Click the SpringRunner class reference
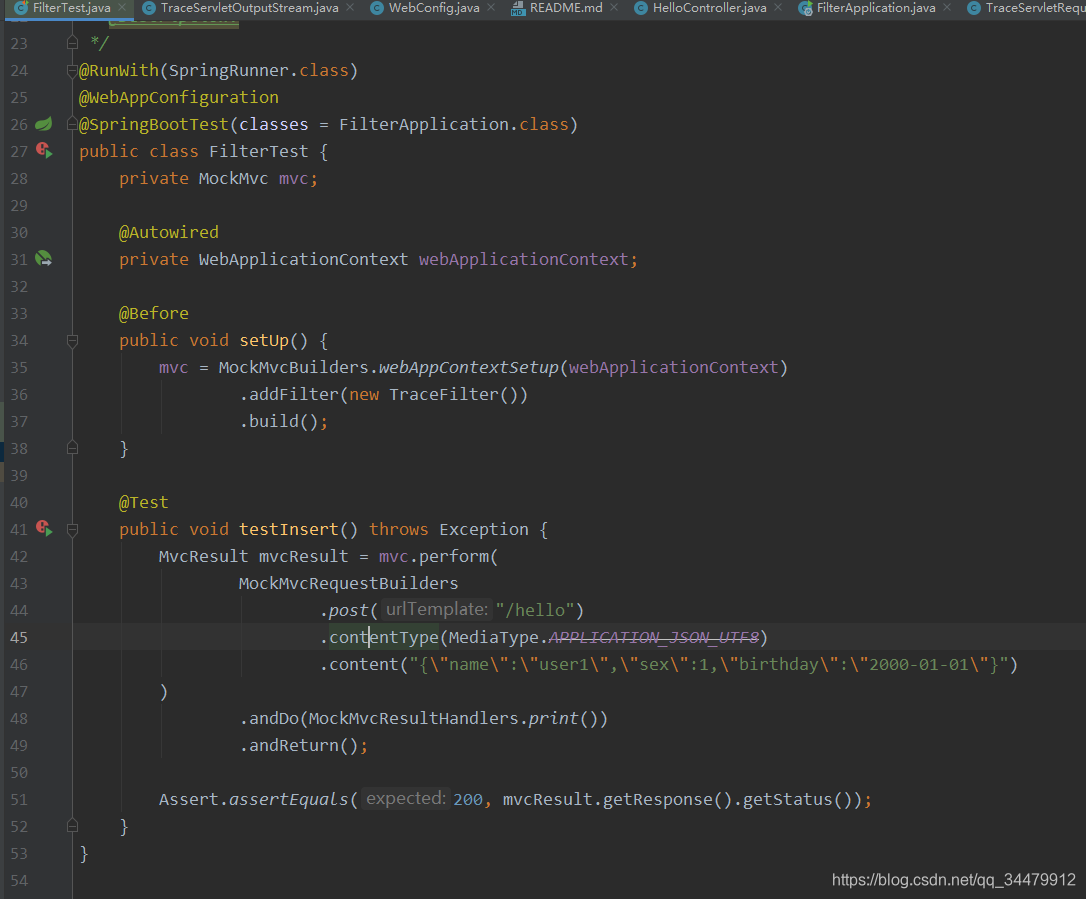The image size is (1086, 899). 229,71
